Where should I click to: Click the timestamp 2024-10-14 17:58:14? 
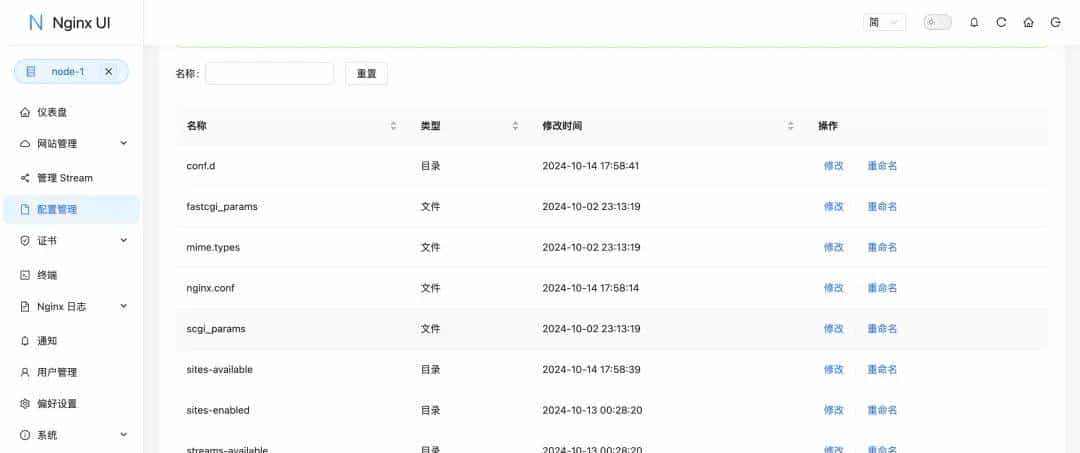pyautogui.click(x=591, y=288)
